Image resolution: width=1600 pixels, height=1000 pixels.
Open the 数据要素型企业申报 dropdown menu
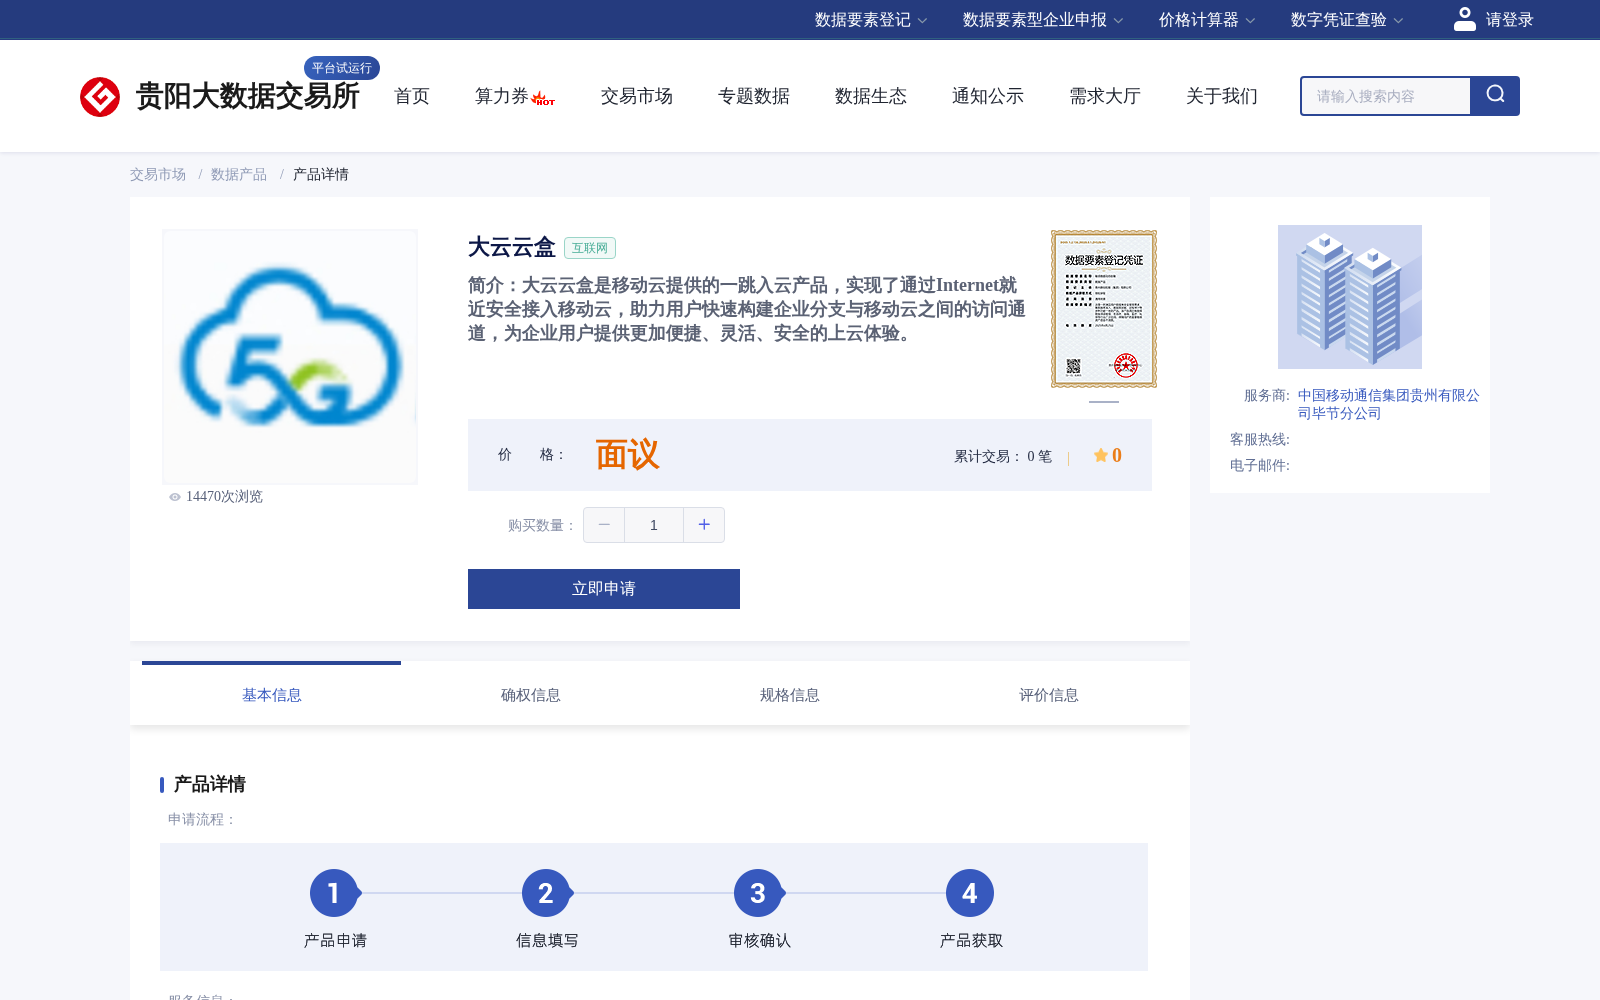1043,20
